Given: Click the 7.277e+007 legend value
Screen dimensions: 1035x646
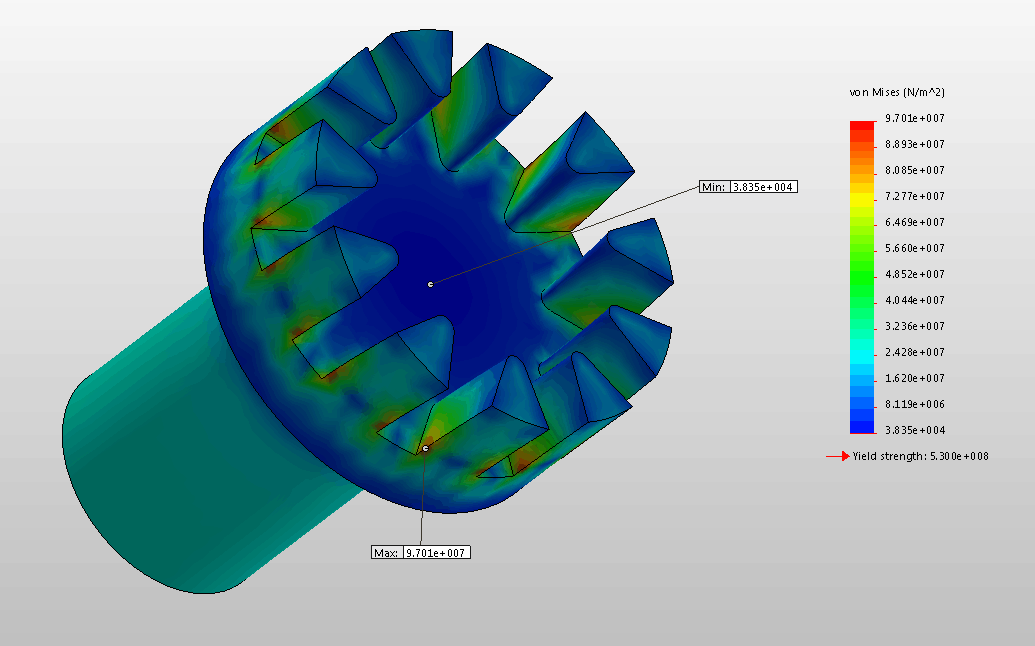Looking at the screenshot, I should [915, 196].
